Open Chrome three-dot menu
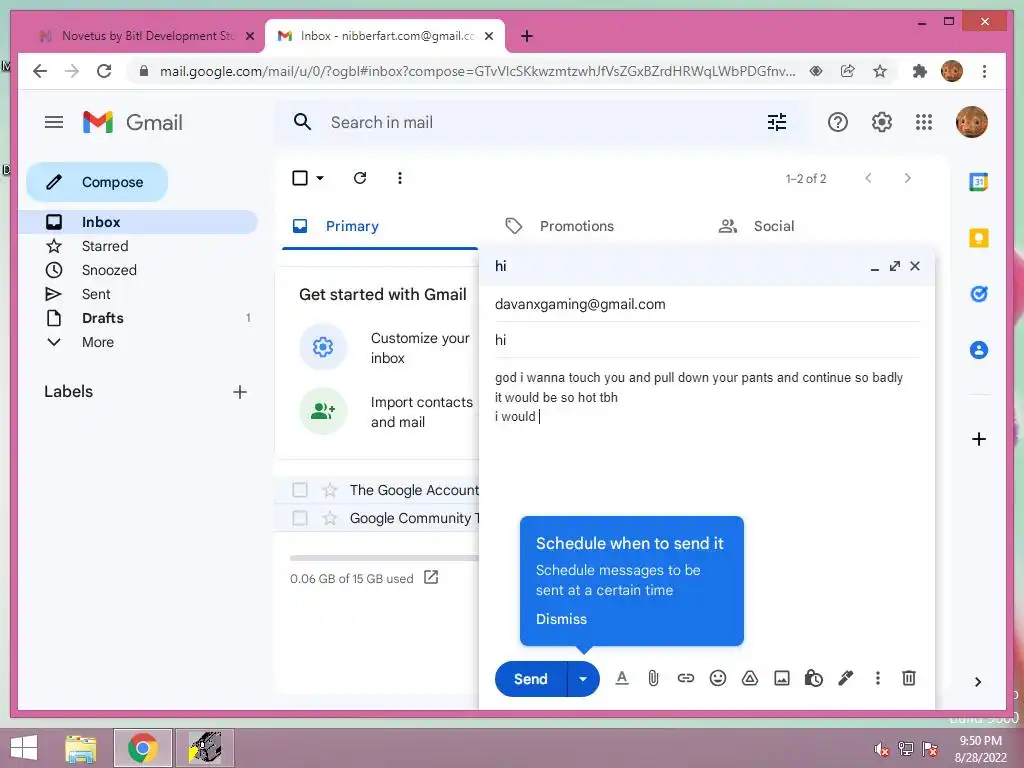The image size is (1024, 768). tap(984, 71)
